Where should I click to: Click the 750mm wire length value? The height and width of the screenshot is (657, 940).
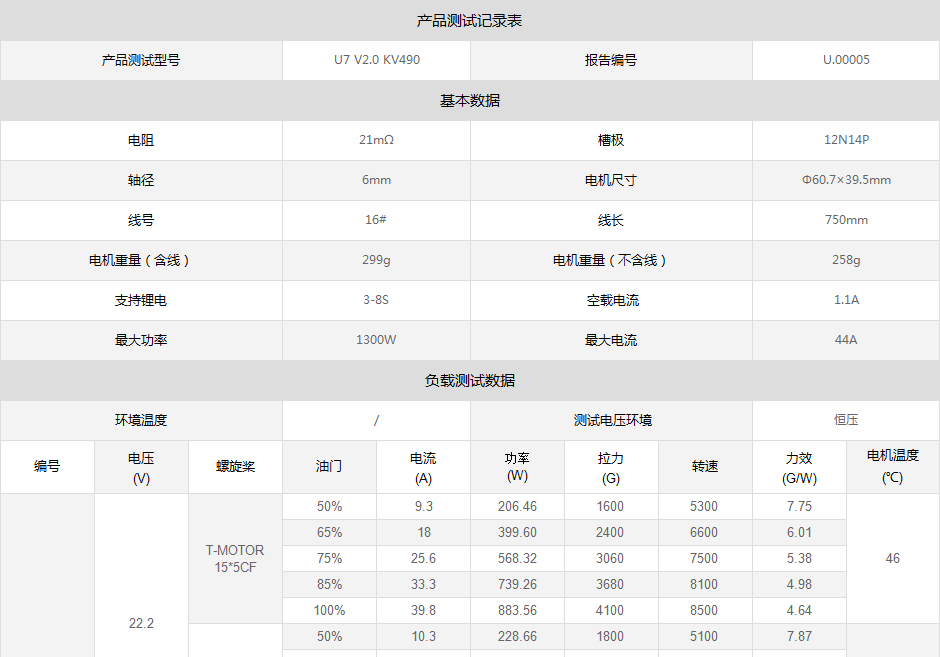point(846,220)
